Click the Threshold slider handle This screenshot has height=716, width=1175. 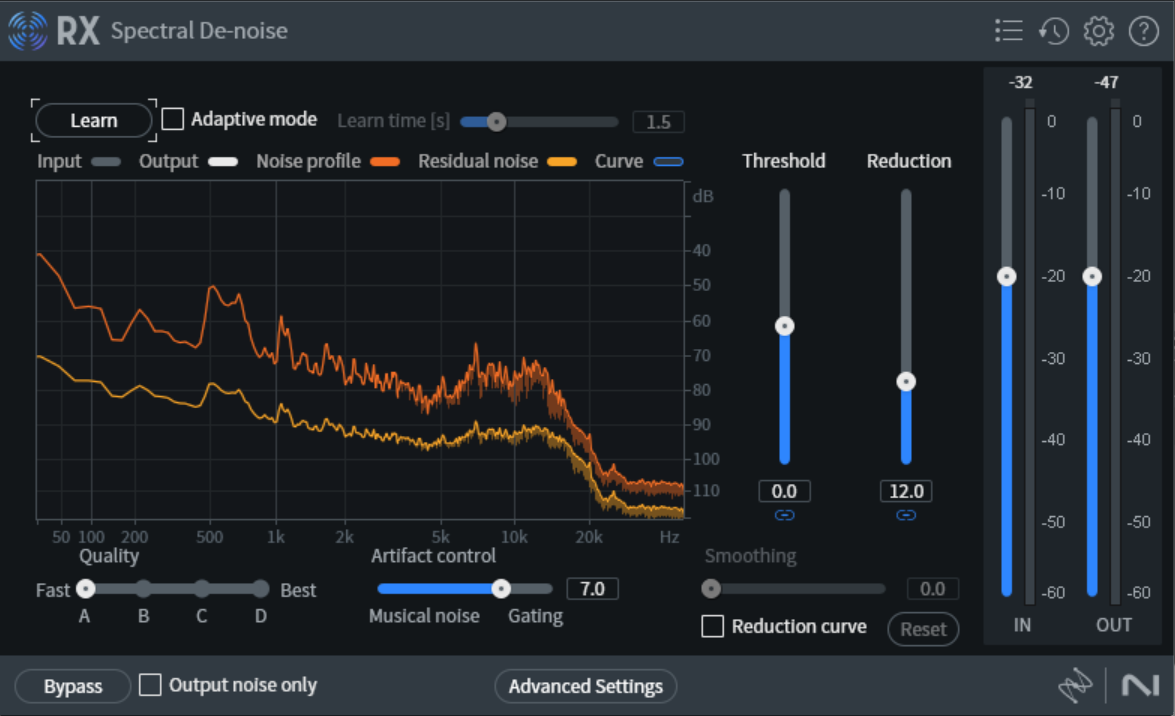[x=785, y=326]
